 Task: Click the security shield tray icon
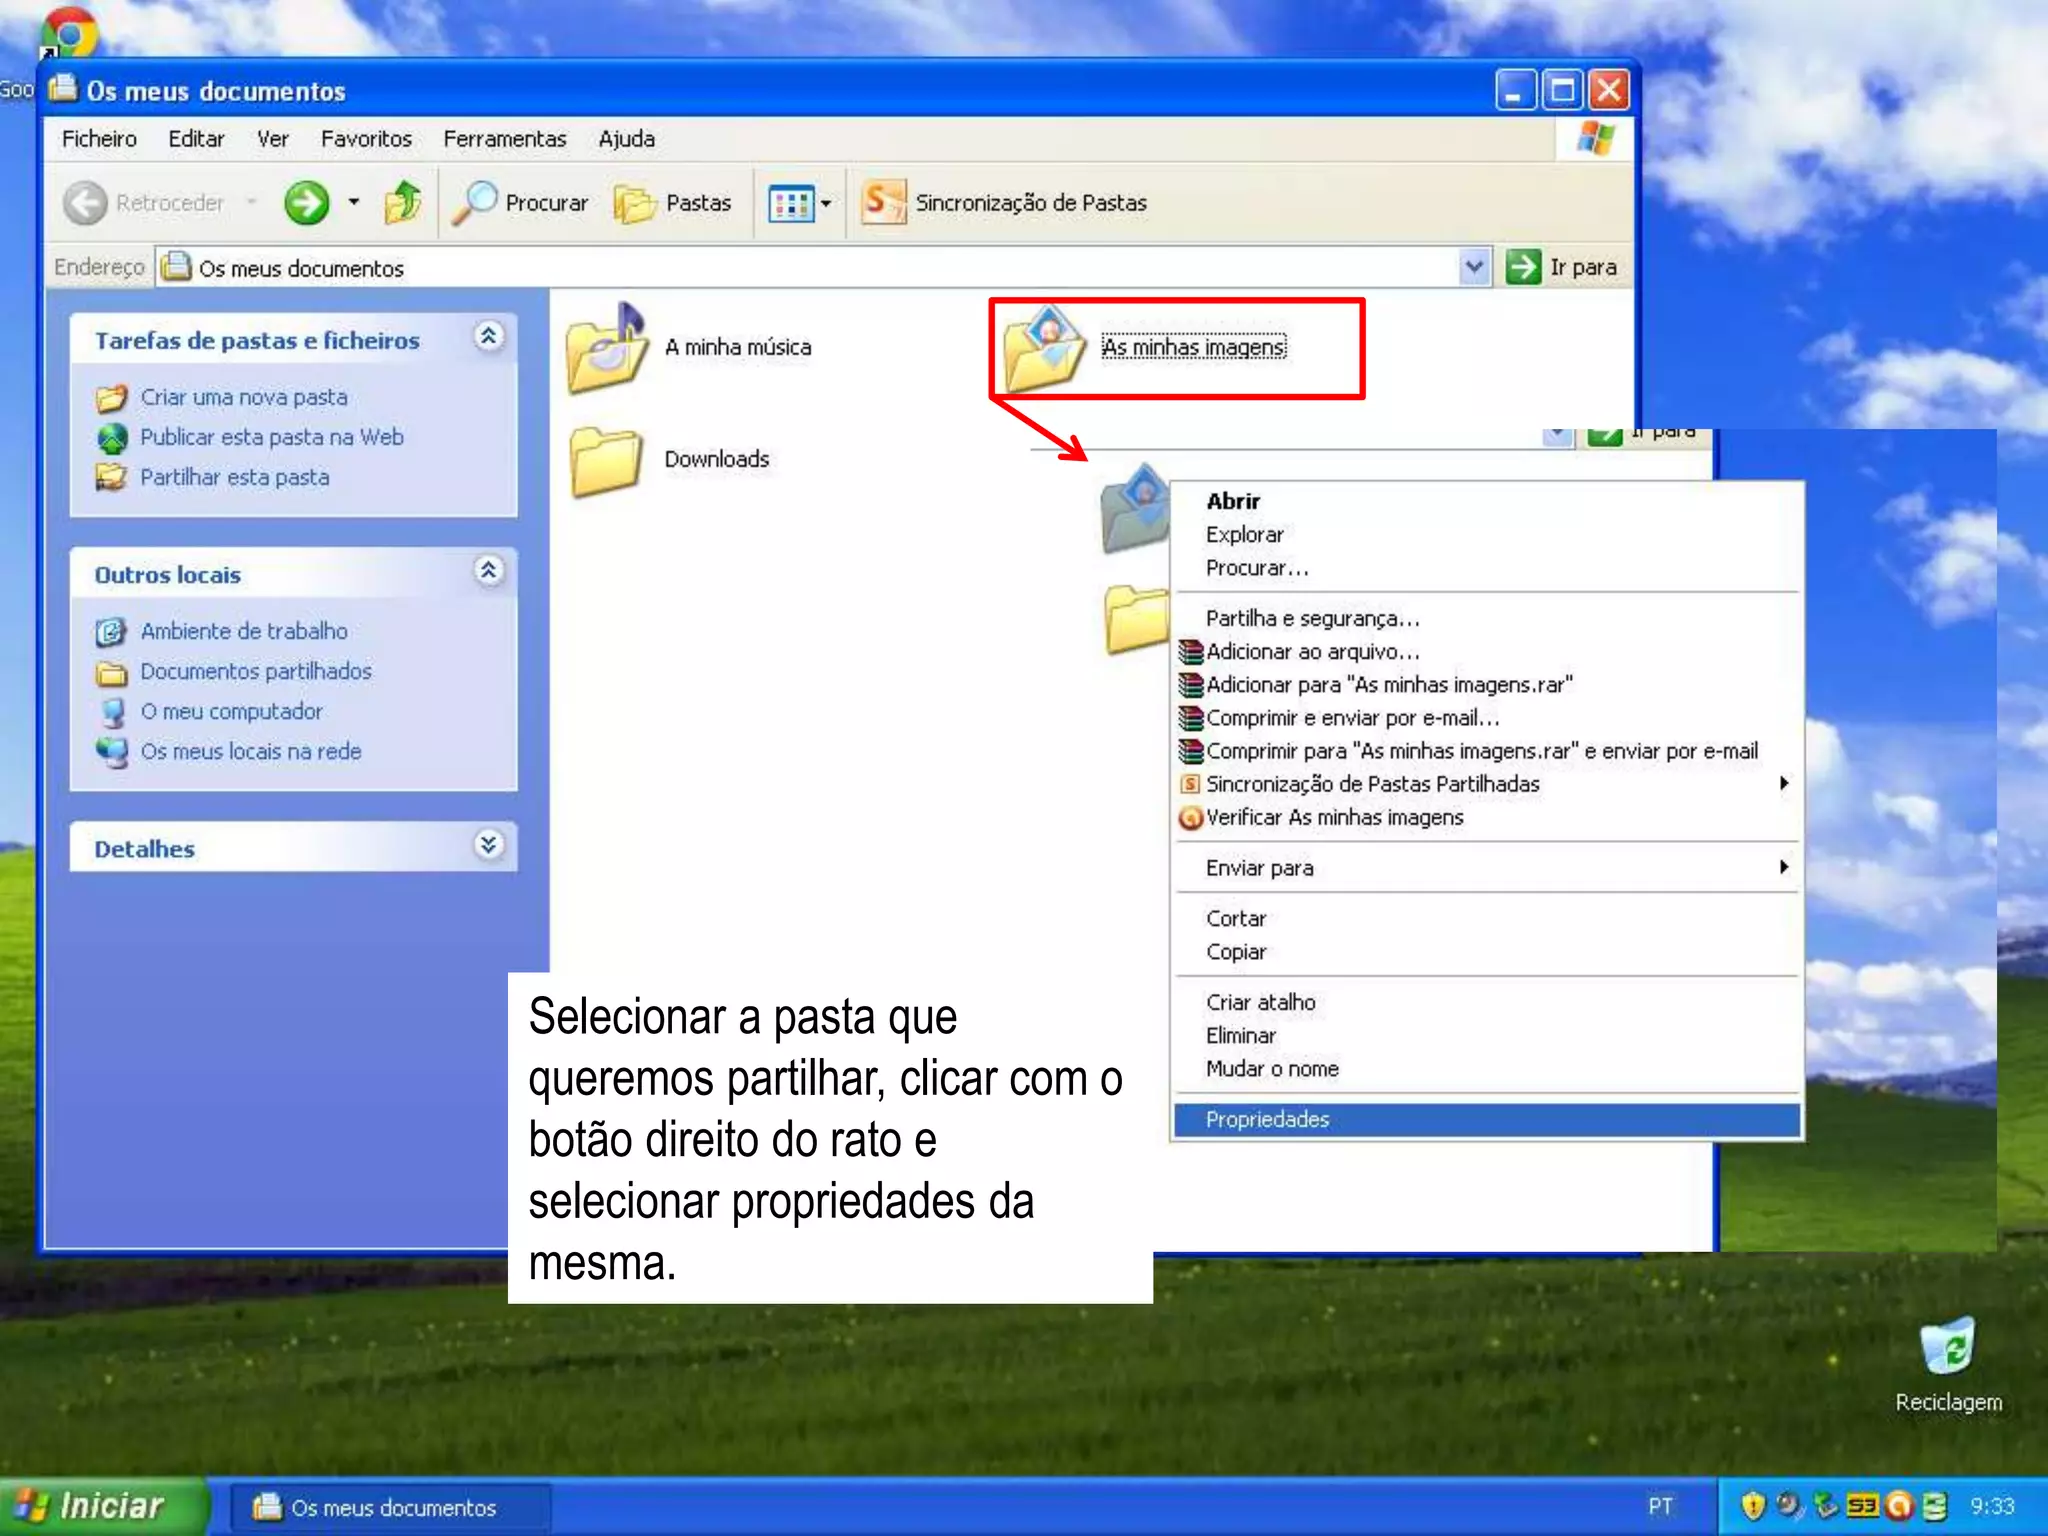click(1752, 1506)
